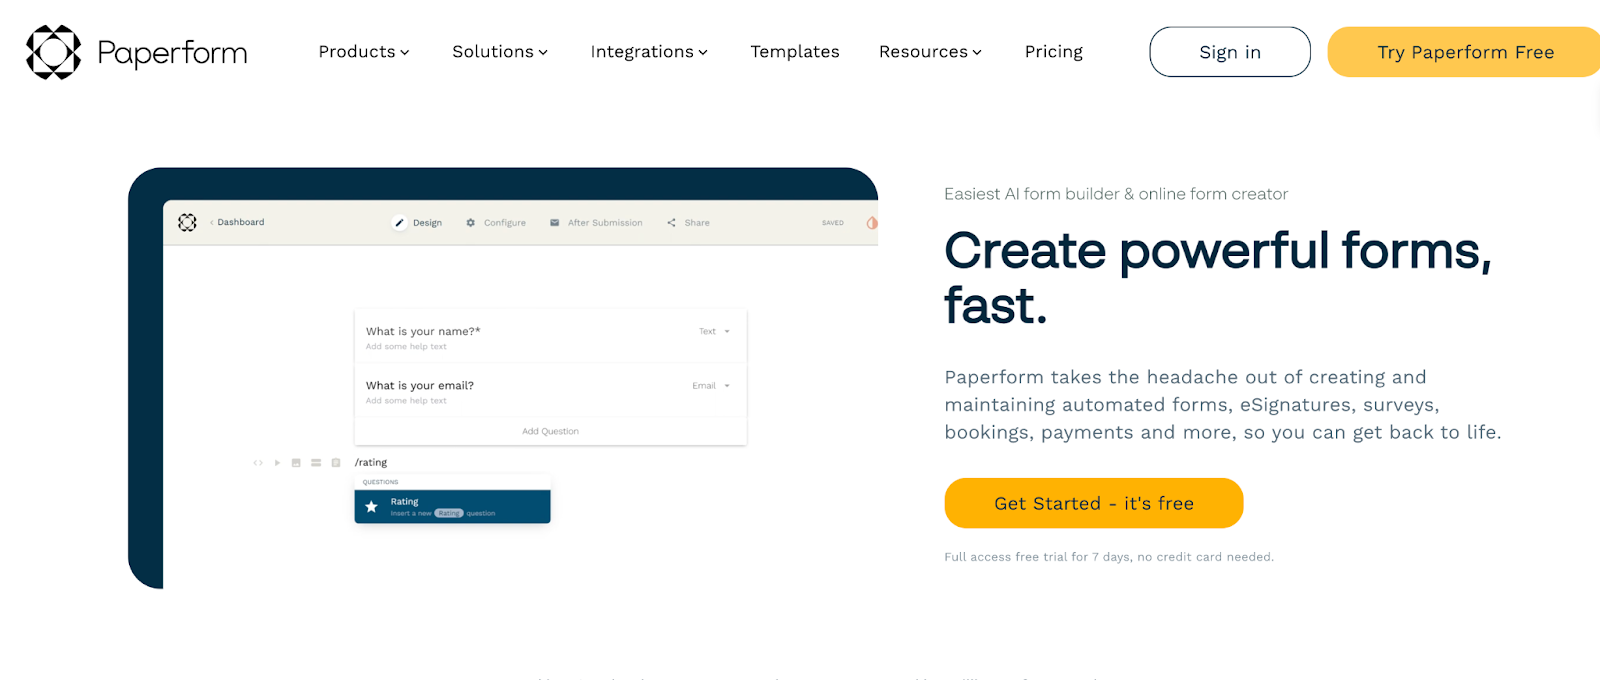The height and width of the screenshot is (680, 1600).
Task: Click the Share icon in the editor toolbar
Action: [x=672, y=223]
